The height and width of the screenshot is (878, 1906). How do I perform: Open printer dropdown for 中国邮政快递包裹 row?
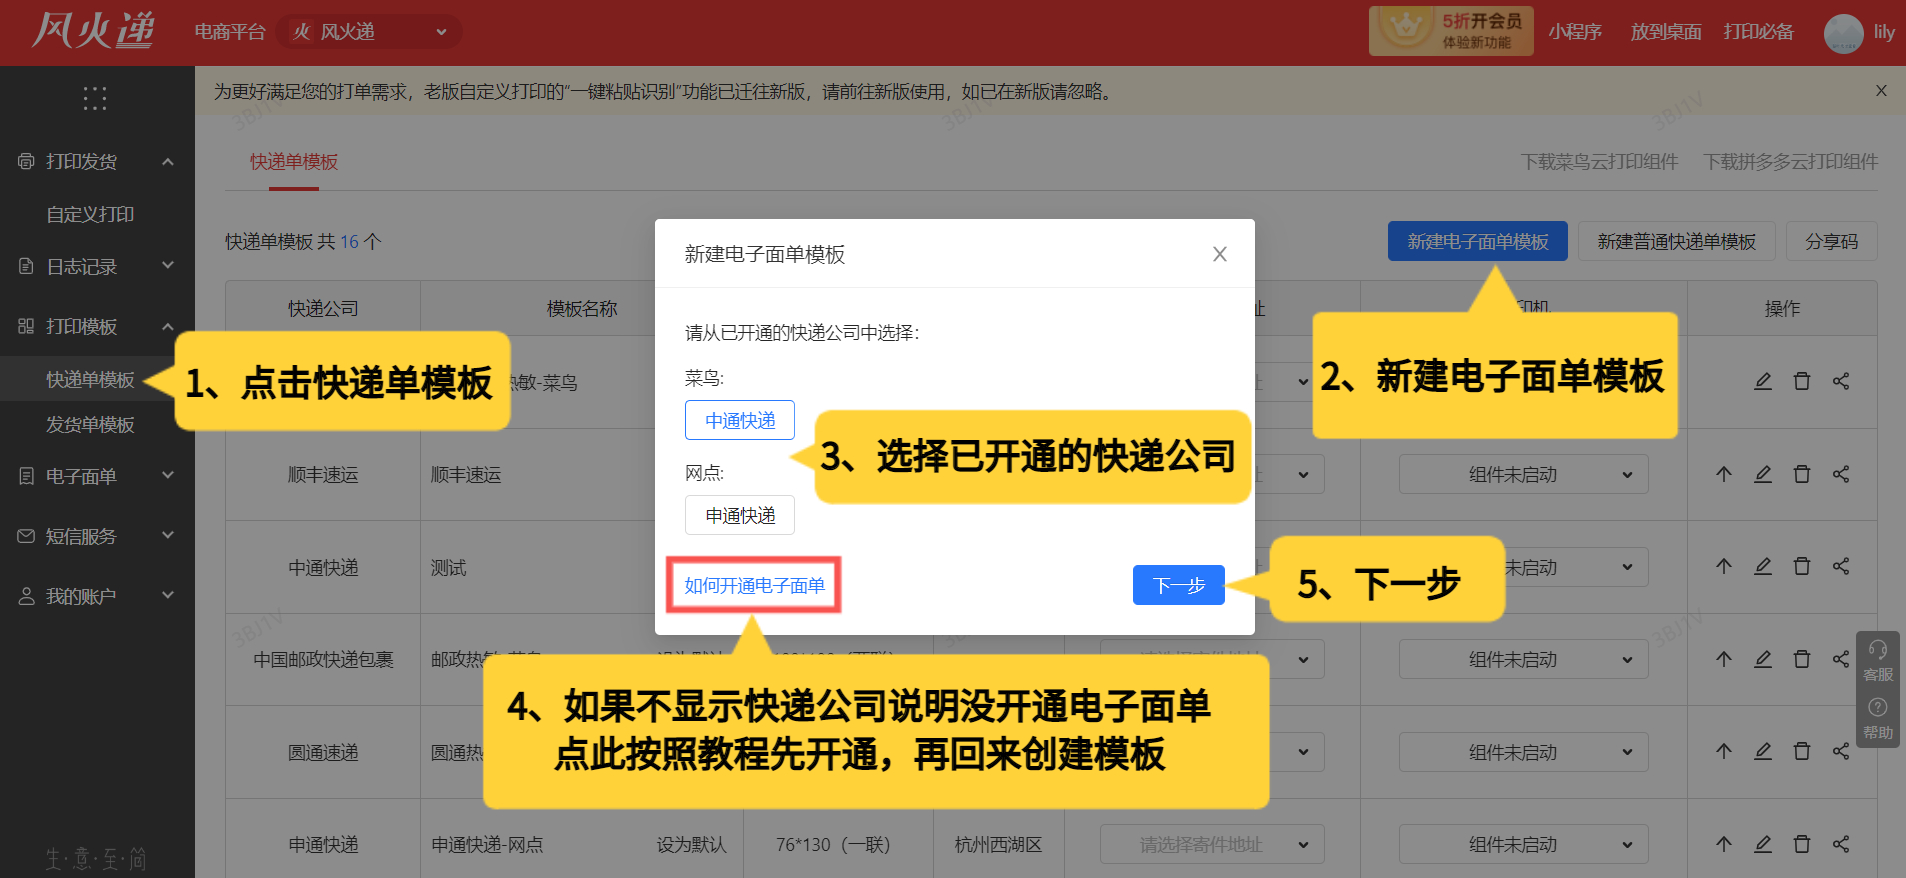(1524, 659)
